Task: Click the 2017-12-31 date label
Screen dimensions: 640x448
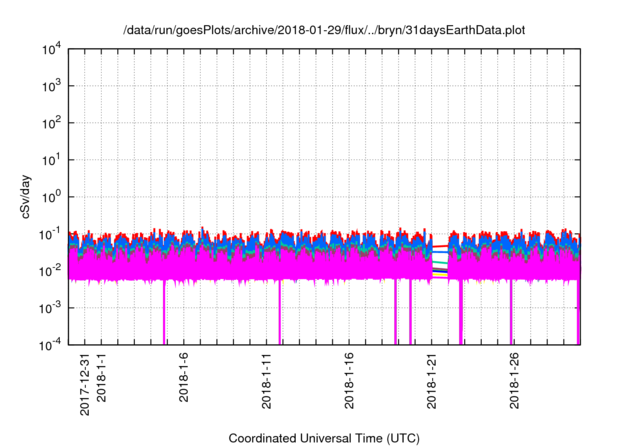Action: tap(84, 384)
